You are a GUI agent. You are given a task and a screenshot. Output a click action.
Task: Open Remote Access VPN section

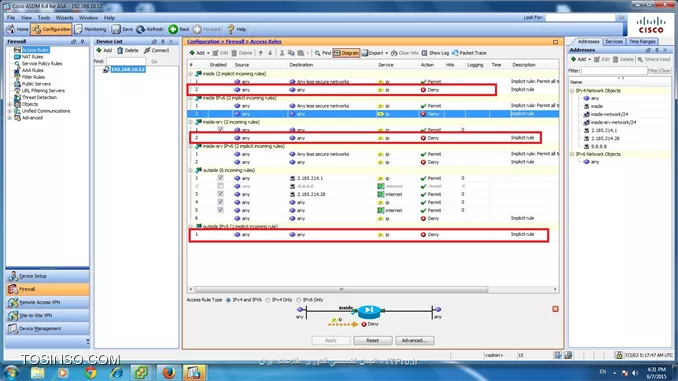[48, 302]
